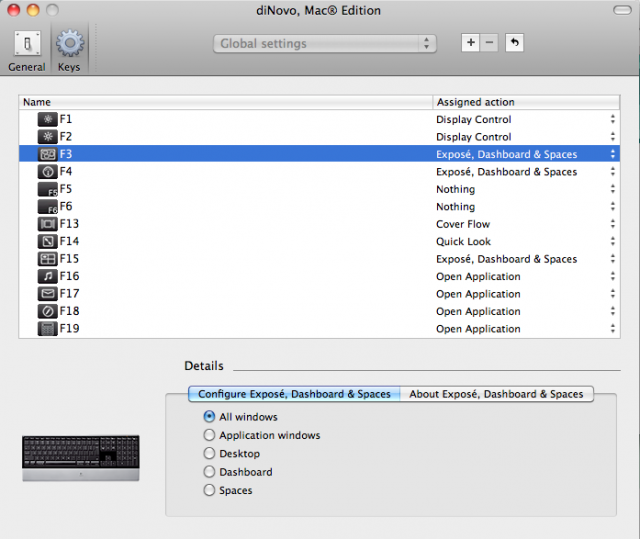Select the Application windows radio option
This screenshot has height=539, width=640.
209,435
